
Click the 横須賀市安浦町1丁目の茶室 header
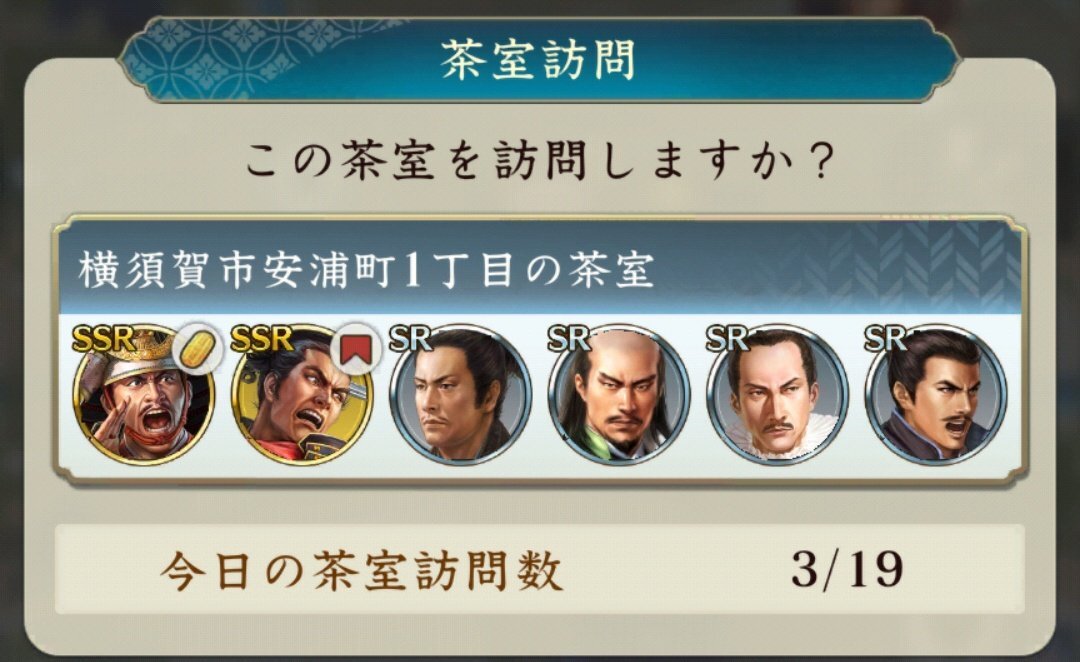366,269
